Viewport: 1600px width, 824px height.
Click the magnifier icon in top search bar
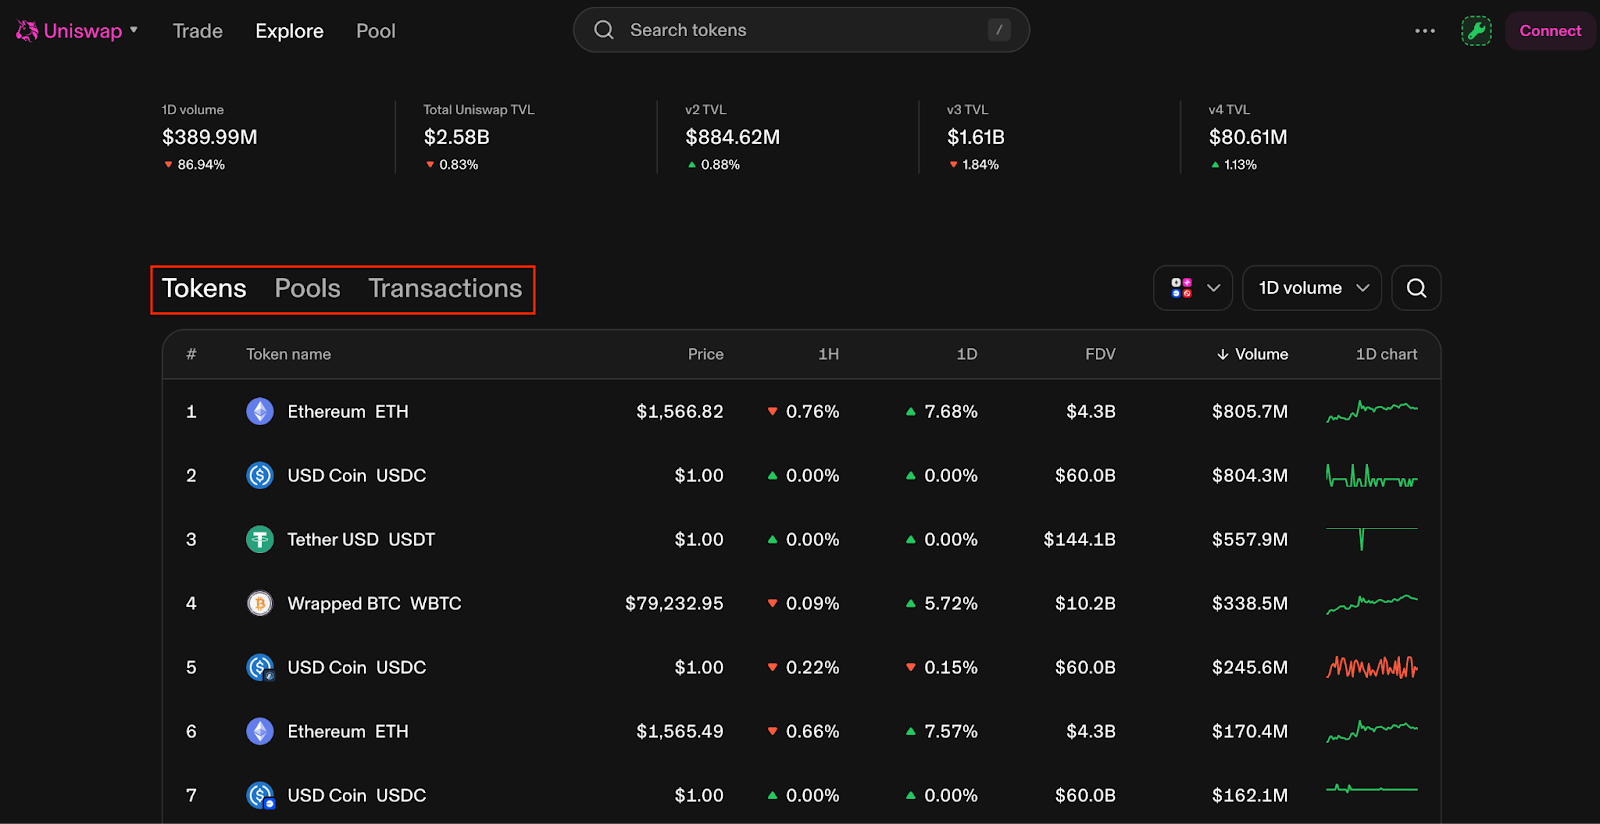point(604,30)
